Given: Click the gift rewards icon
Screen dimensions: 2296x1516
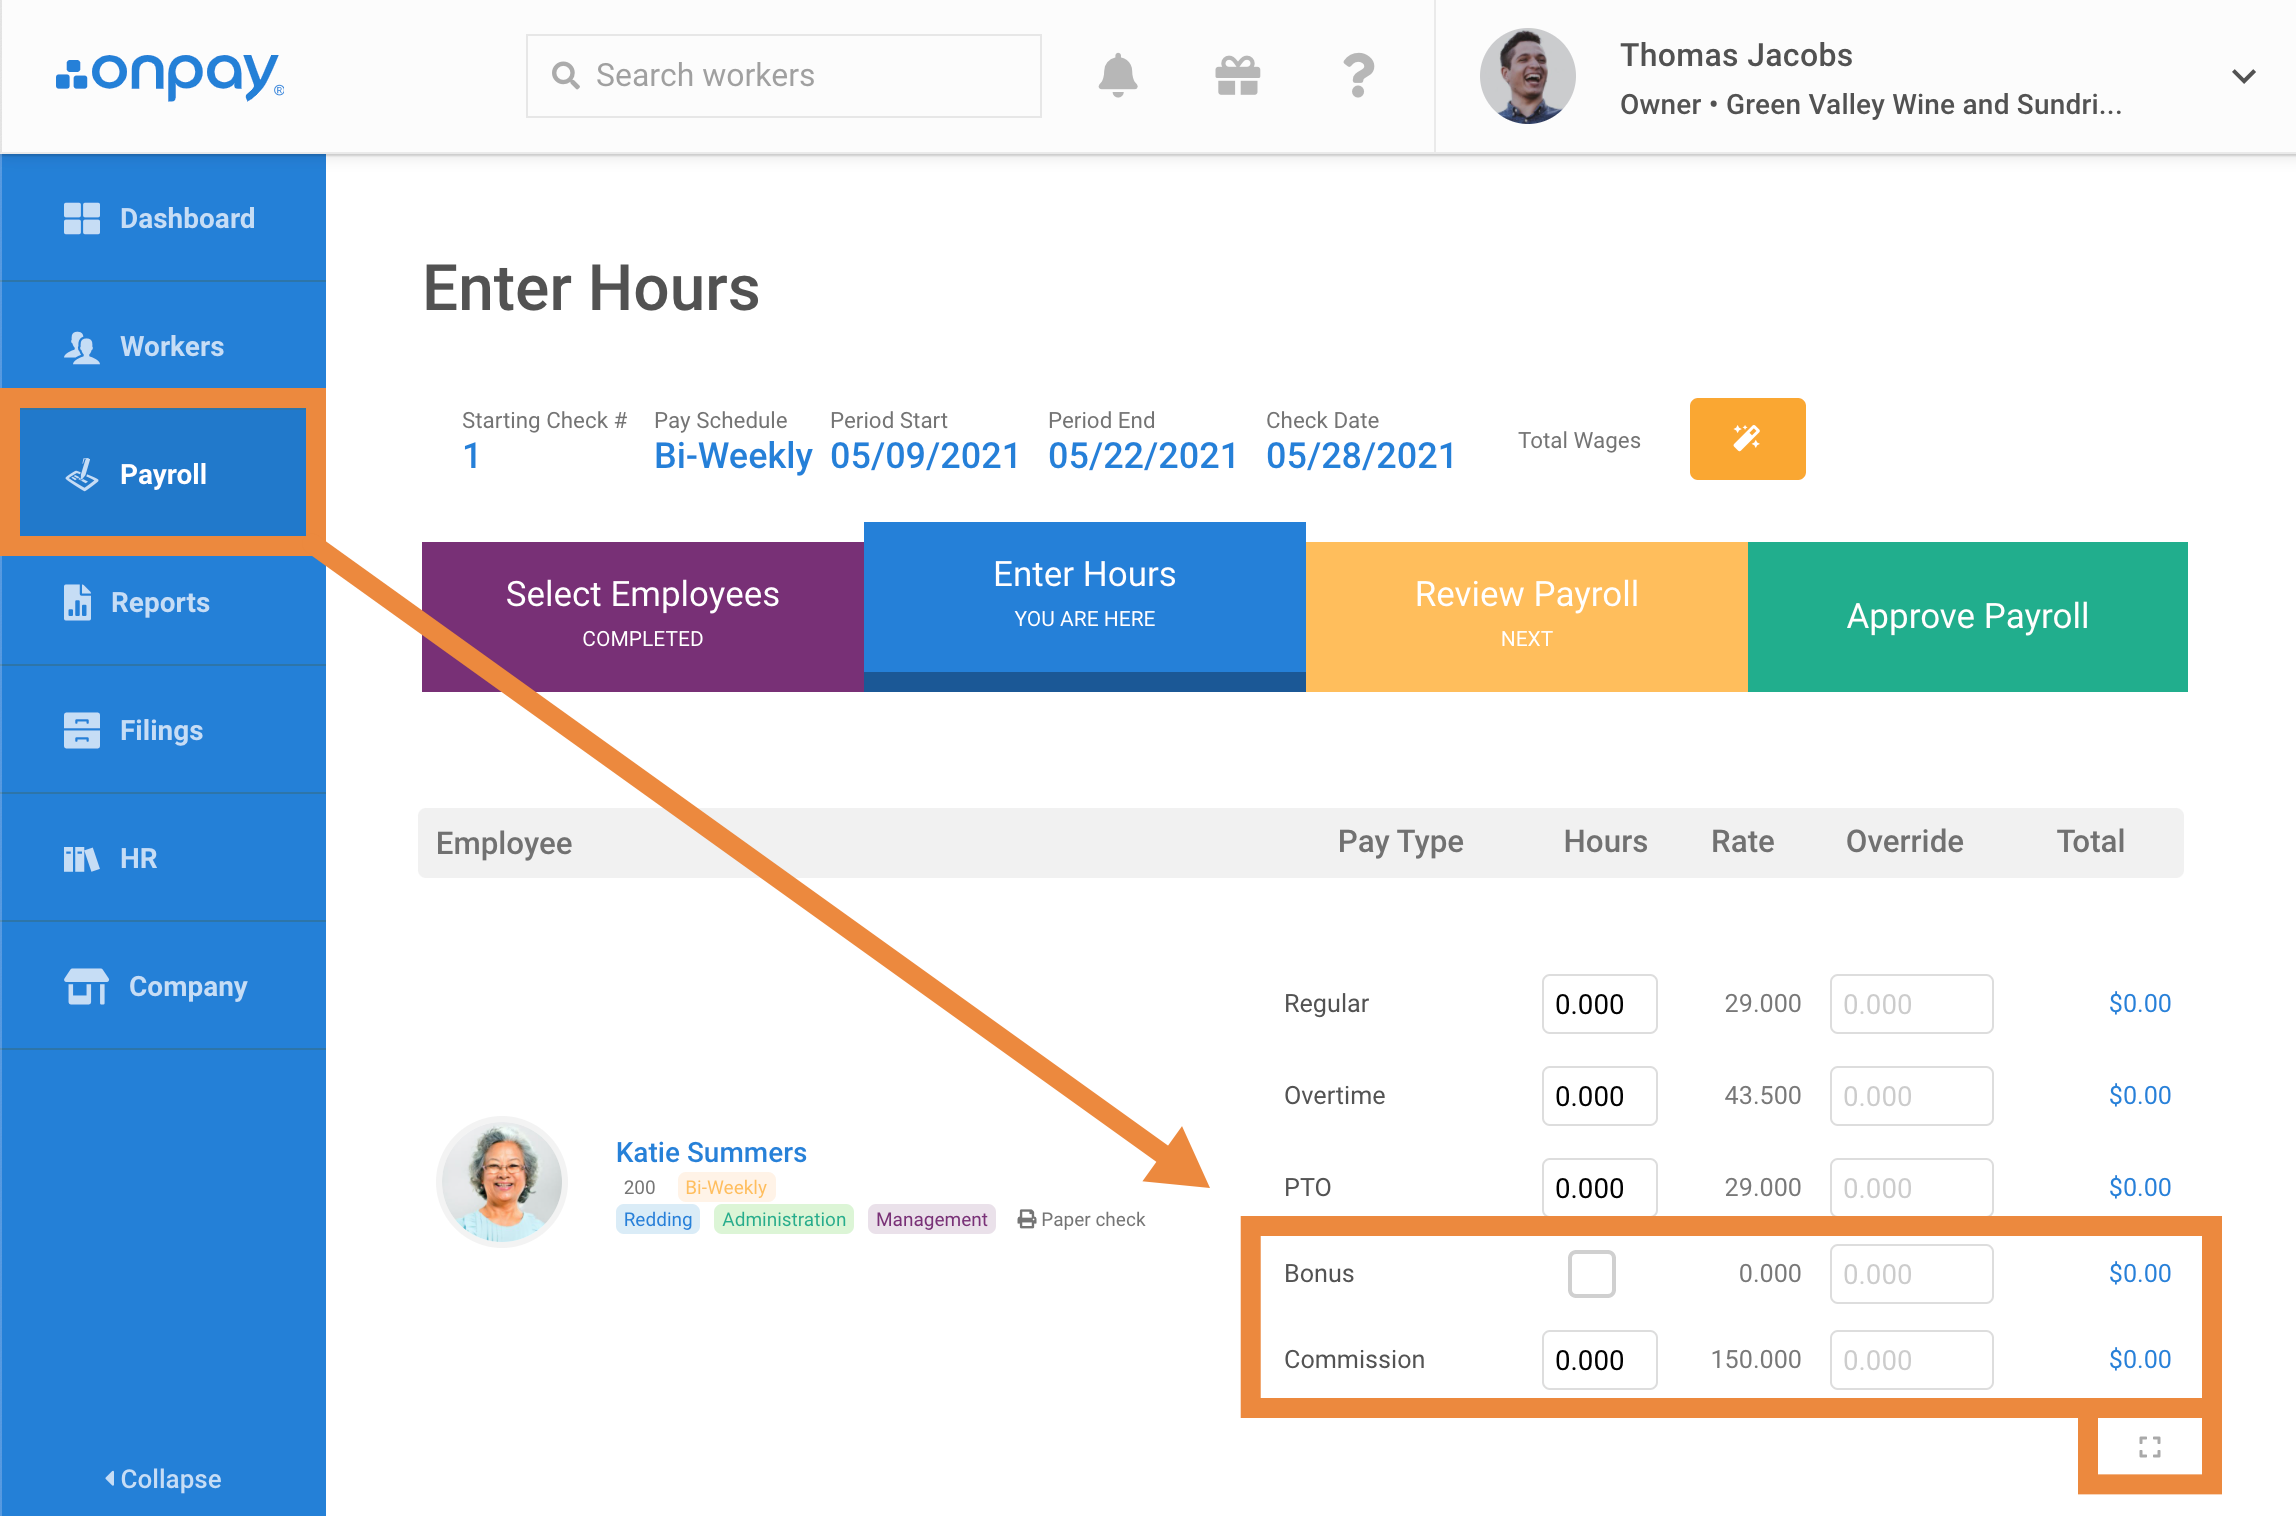Looking at the screenshot, I should [1237, 75].
